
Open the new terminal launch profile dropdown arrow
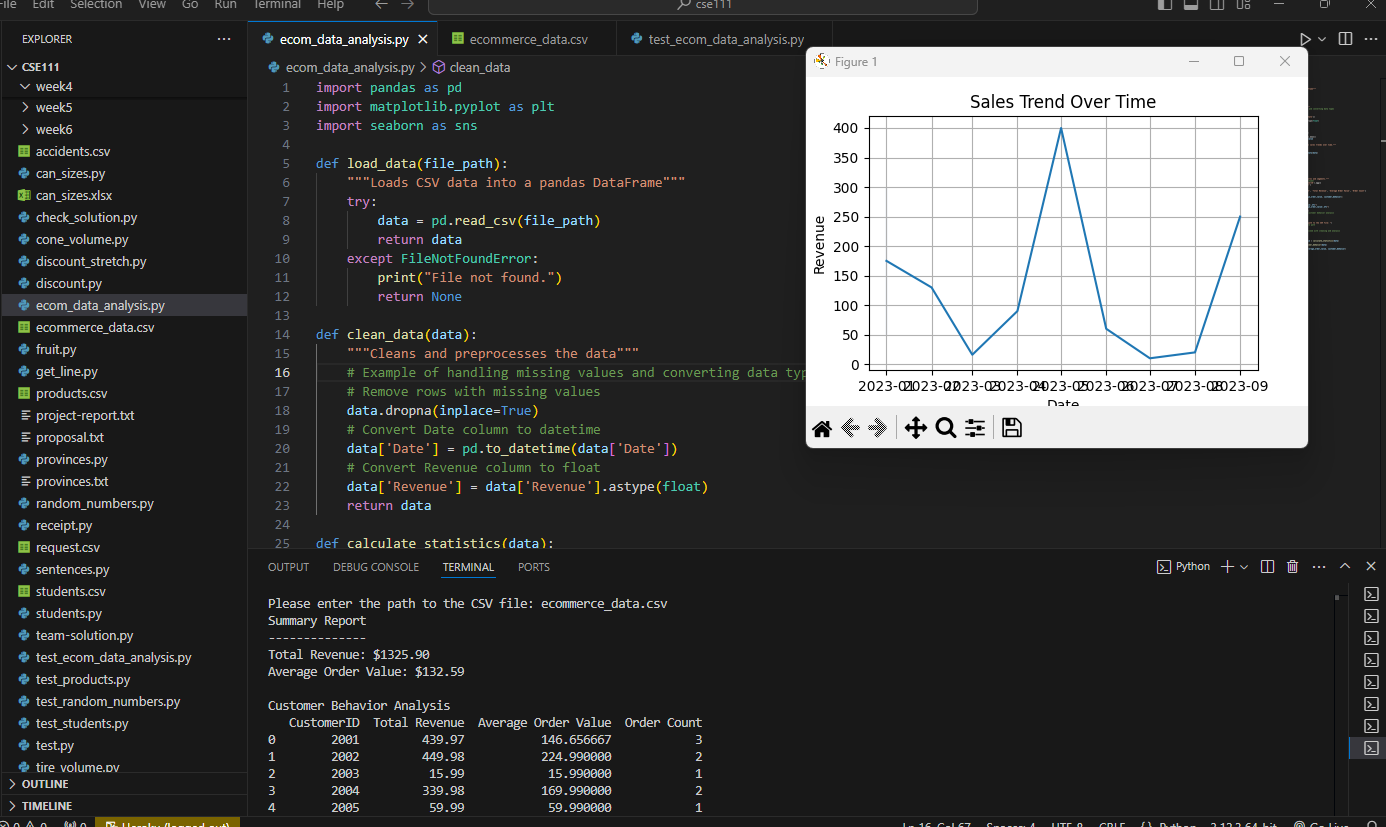click(x=1244, y=567)
